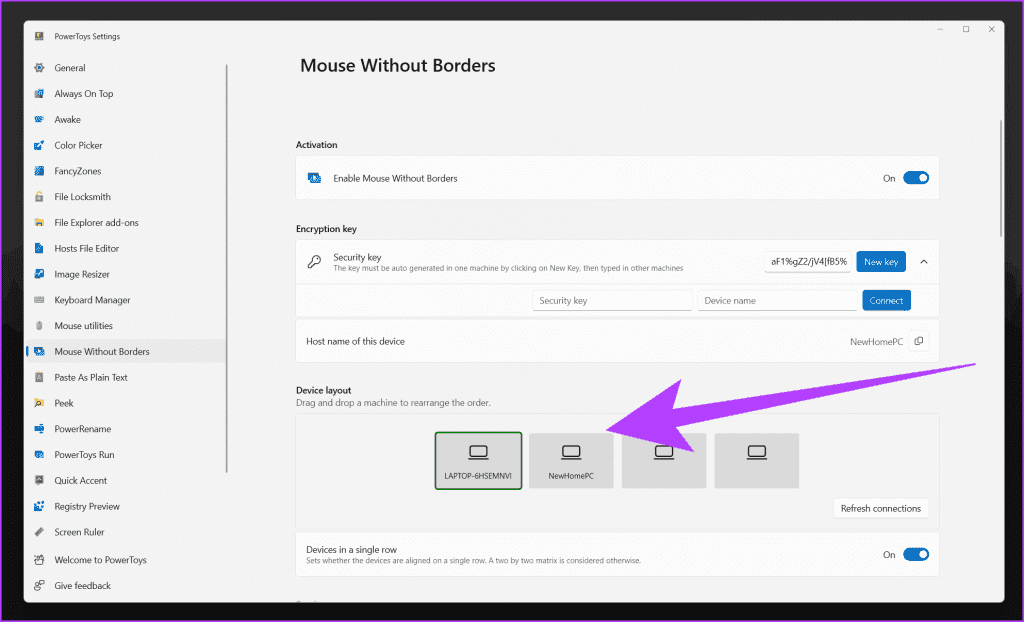Switch to the Screen Ruler page
The height and width of the screenshot is (622, 1024).
point(79,532)
